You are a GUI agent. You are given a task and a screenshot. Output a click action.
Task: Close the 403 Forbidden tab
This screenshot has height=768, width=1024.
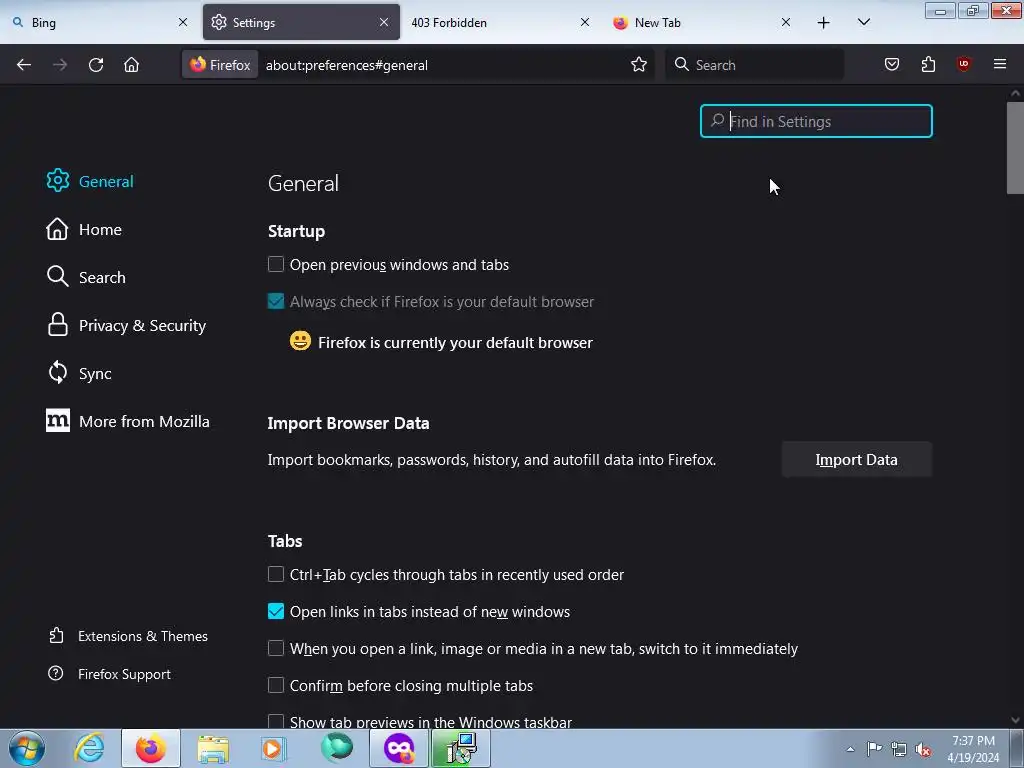(x=584, y=22)
